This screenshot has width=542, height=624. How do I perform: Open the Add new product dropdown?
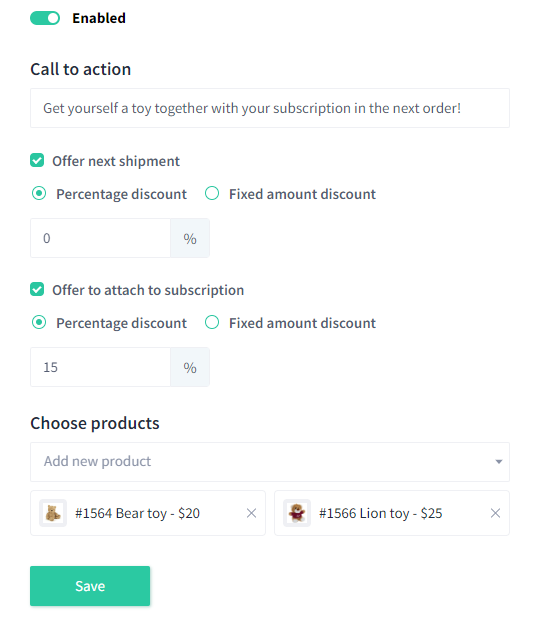click(270, 462)
